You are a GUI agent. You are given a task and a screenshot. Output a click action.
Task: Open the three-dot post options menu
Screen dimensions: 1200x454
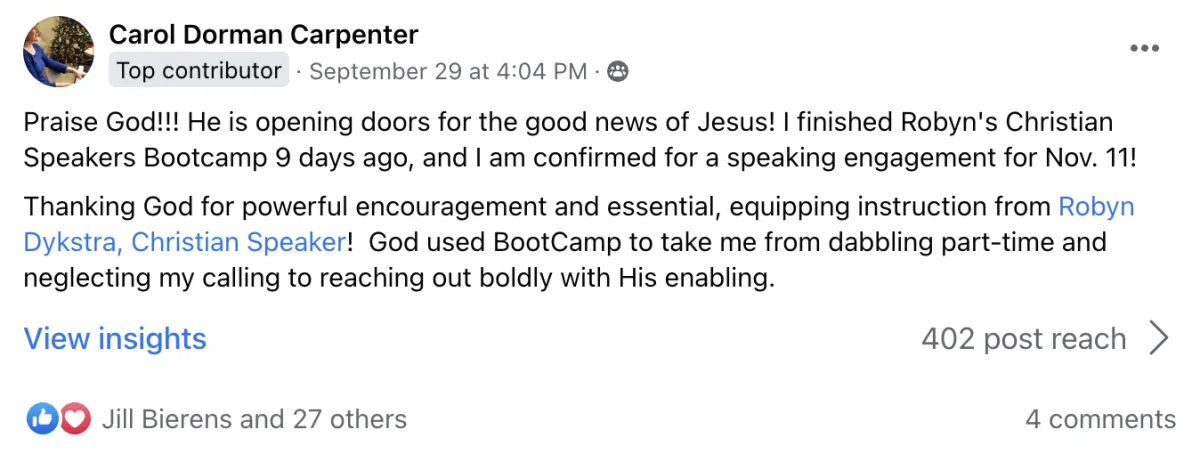(x=1144, y=48)
